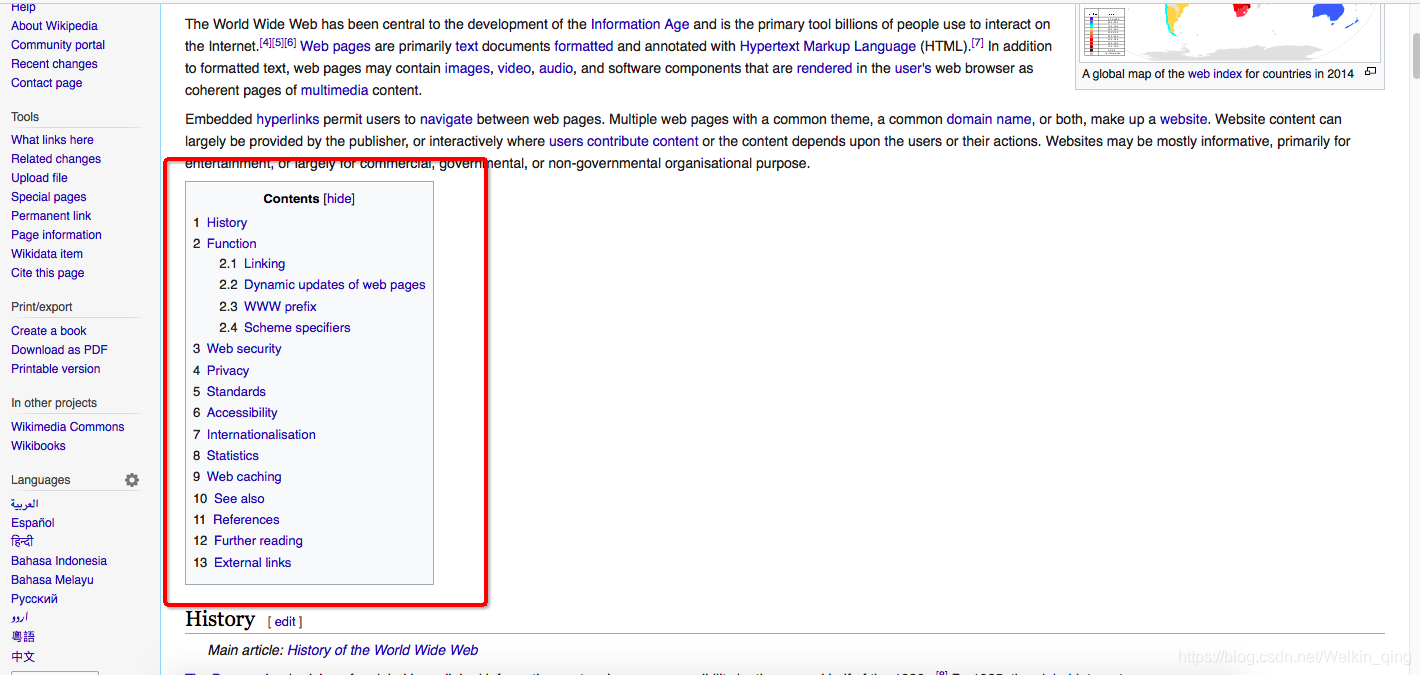Switch to Bahasa Melayu language version

(52, 580)
